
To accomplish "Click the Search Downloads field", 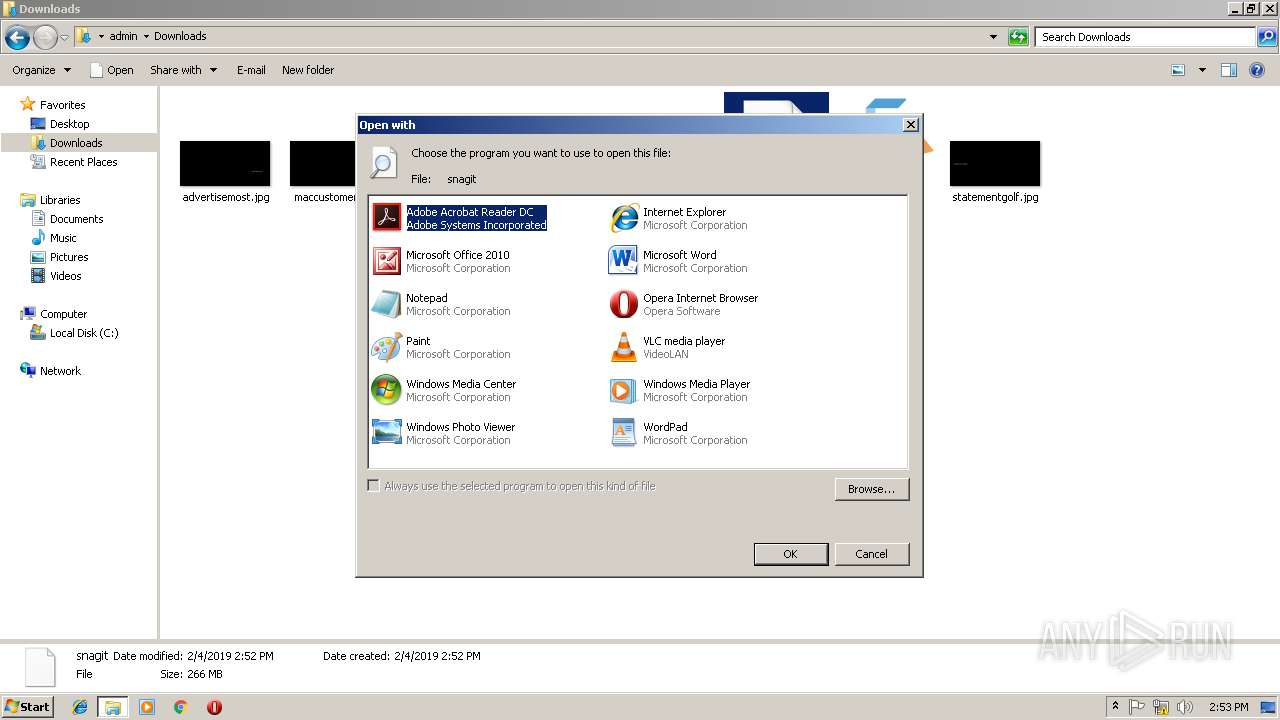I will (1146, 37).
